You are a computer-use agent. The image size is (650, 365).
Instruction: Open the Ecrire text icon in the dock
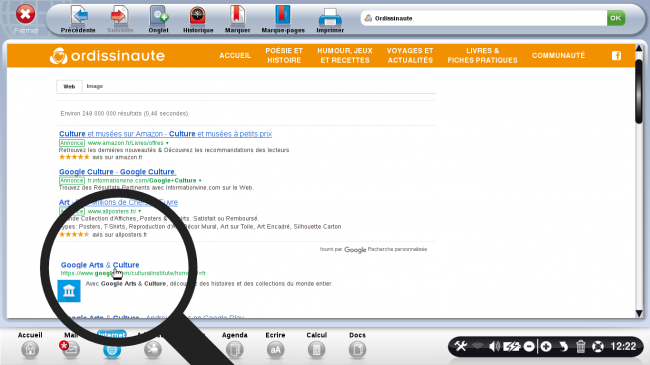click(276, 350)
